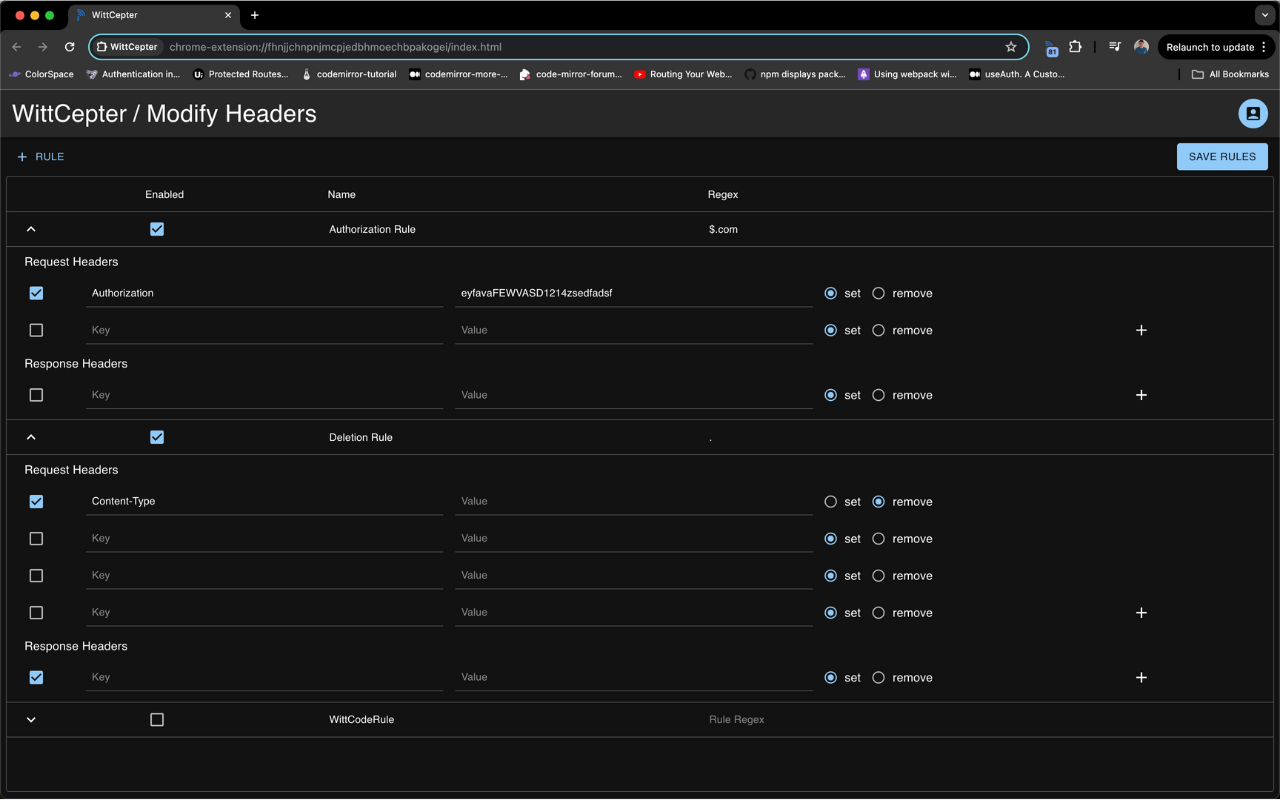The width and height of the screenshot is (1280, 800).
Task: Bookmark this page with the star icon
Action: click(1011, 47)
